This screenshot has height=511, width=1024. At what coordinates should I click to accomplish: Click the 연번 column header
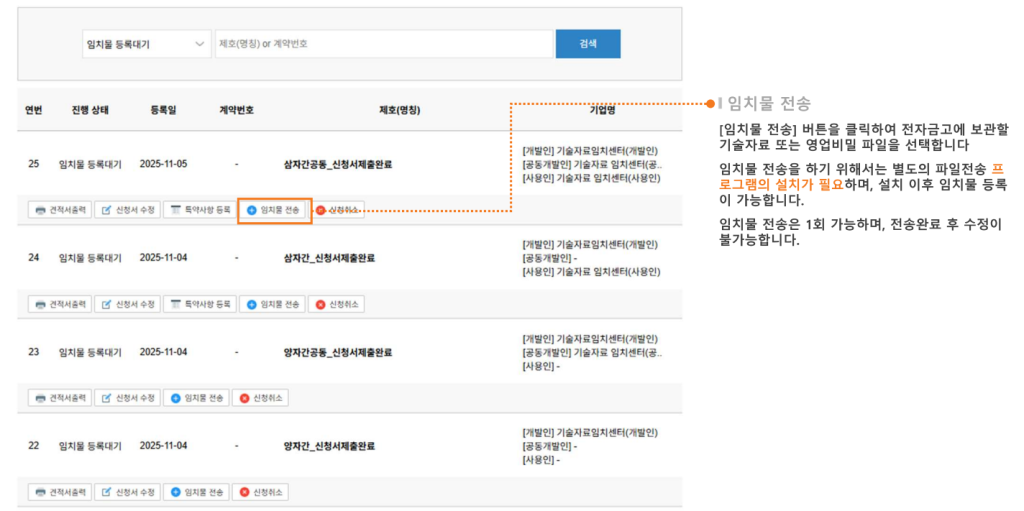click(34, 110)
